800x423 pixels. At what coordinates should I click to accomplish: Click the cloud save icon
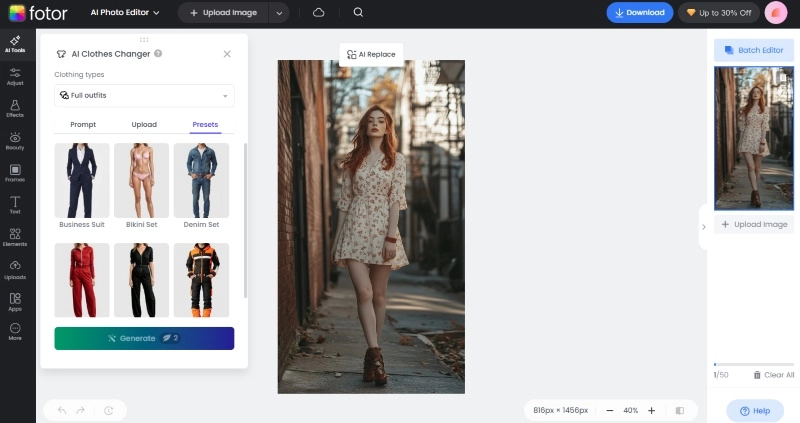coord(319,13)
